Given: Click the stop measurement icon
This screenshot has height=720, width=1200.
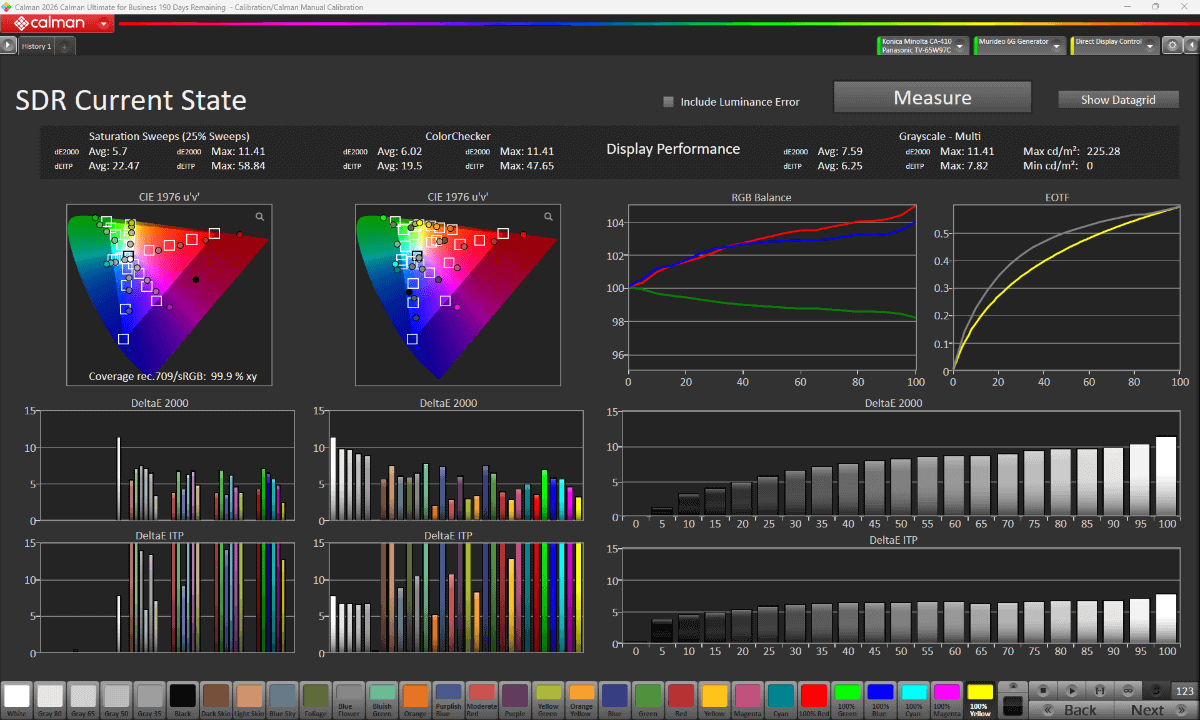Looking at the screenshot, I should point(1043,690).
